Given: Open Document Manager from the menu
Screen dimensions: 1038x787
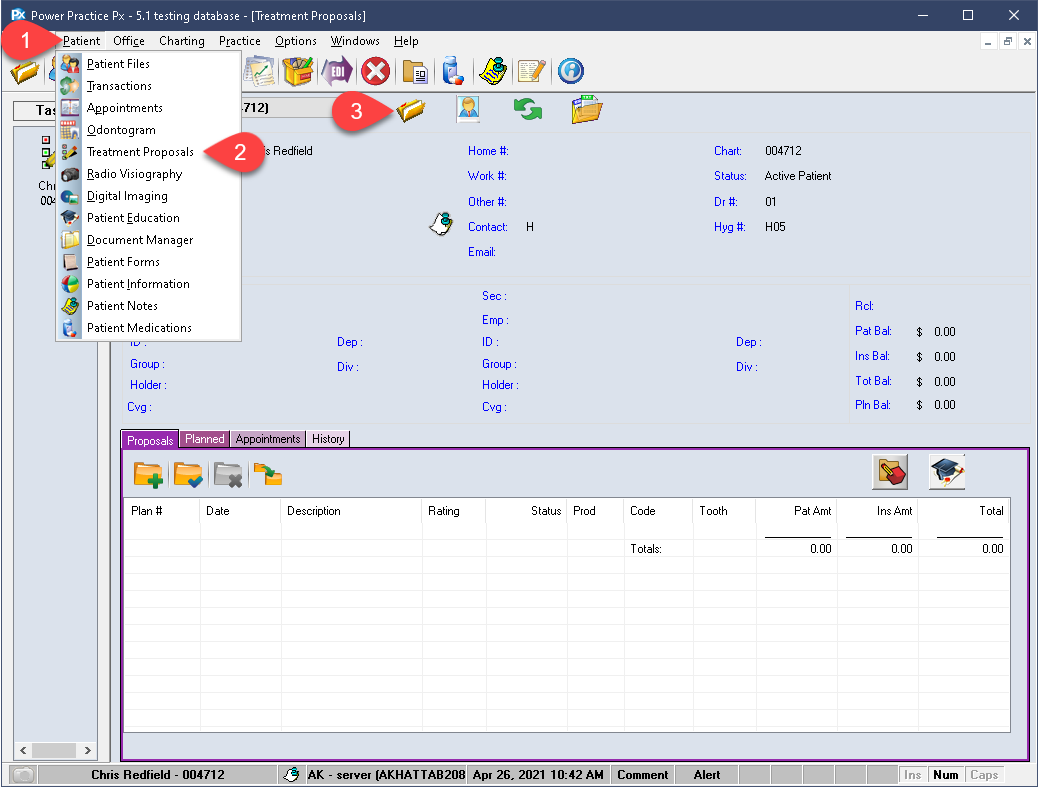Looking at the screenshot, I should (x=148, y=240).
